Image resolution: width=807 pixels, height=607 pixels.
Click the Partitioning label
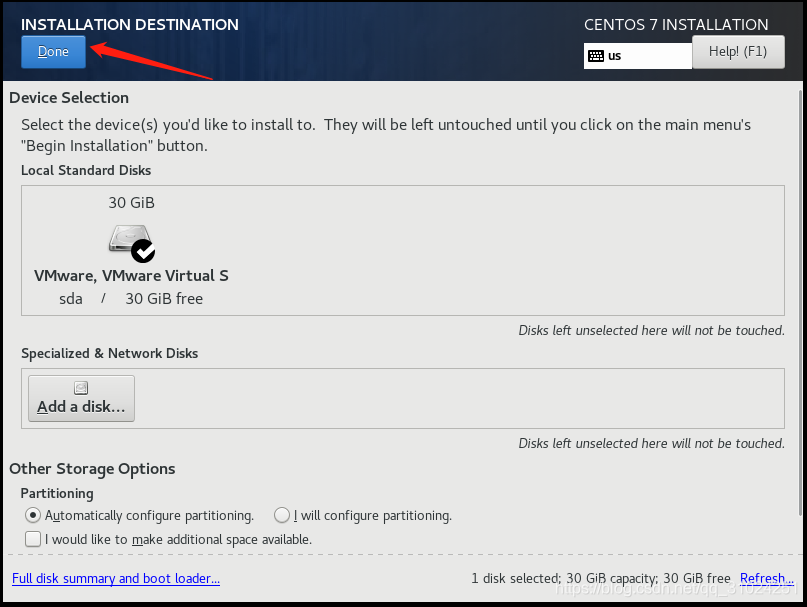pyautogui.click(x=57, y=494)
